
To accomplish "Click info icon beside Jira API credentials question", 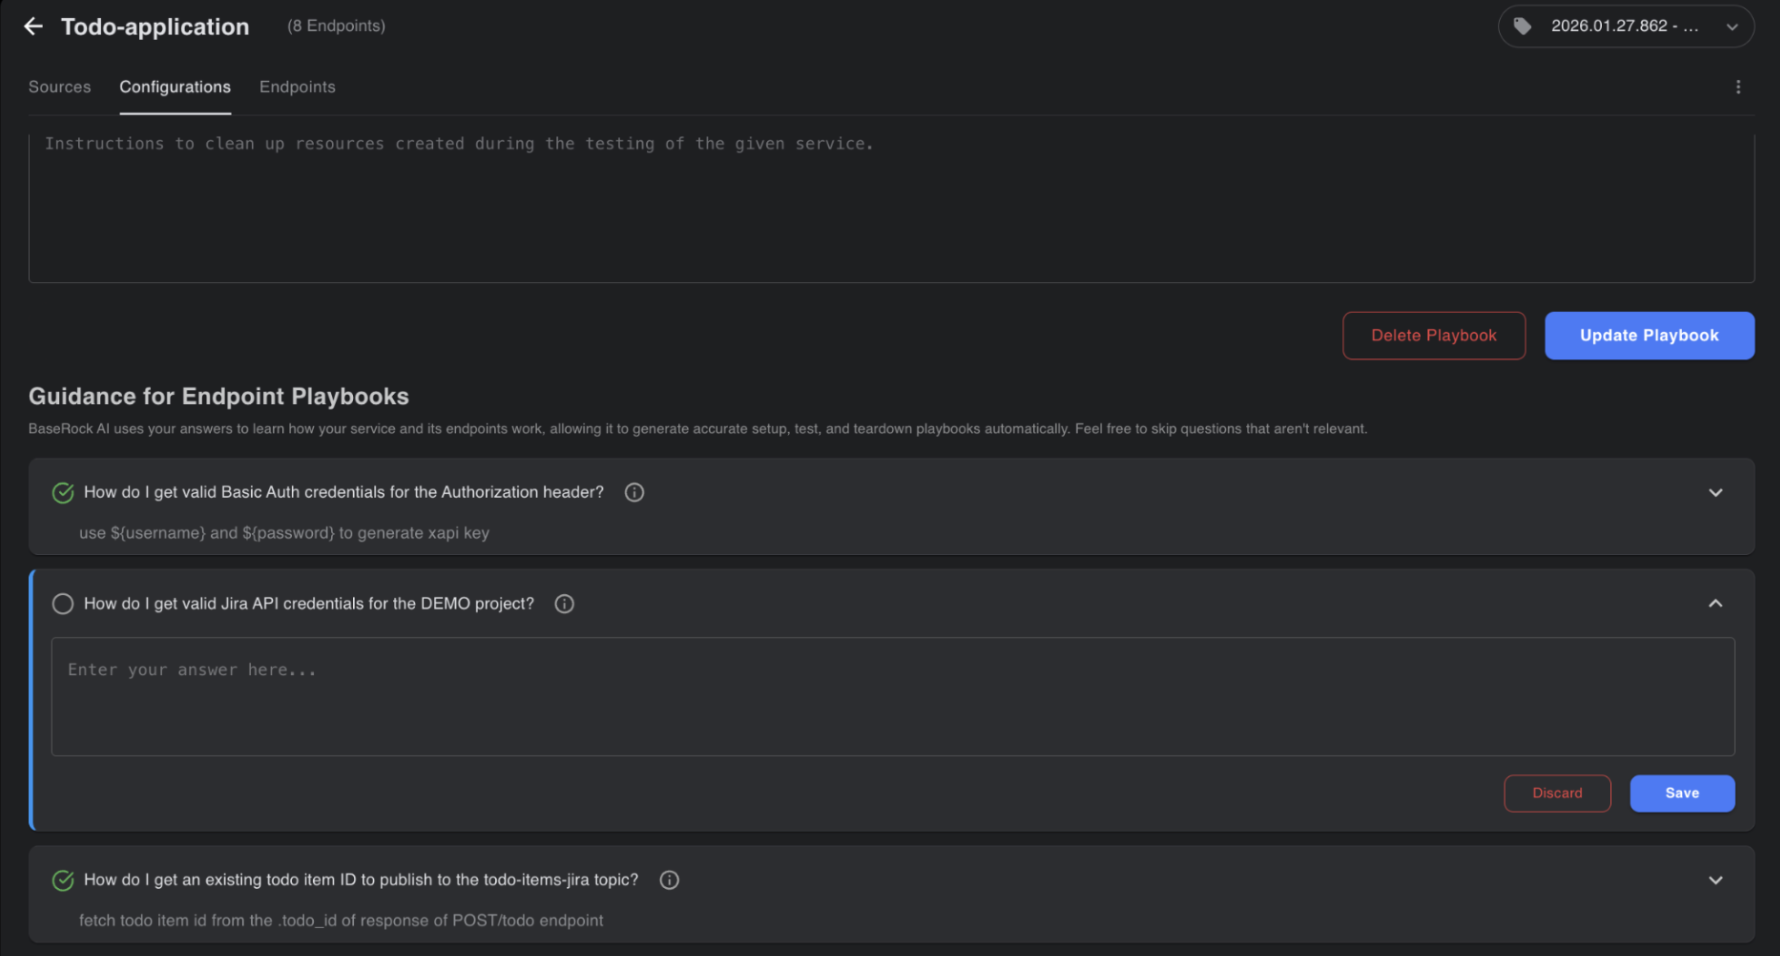I will point(564,604).
